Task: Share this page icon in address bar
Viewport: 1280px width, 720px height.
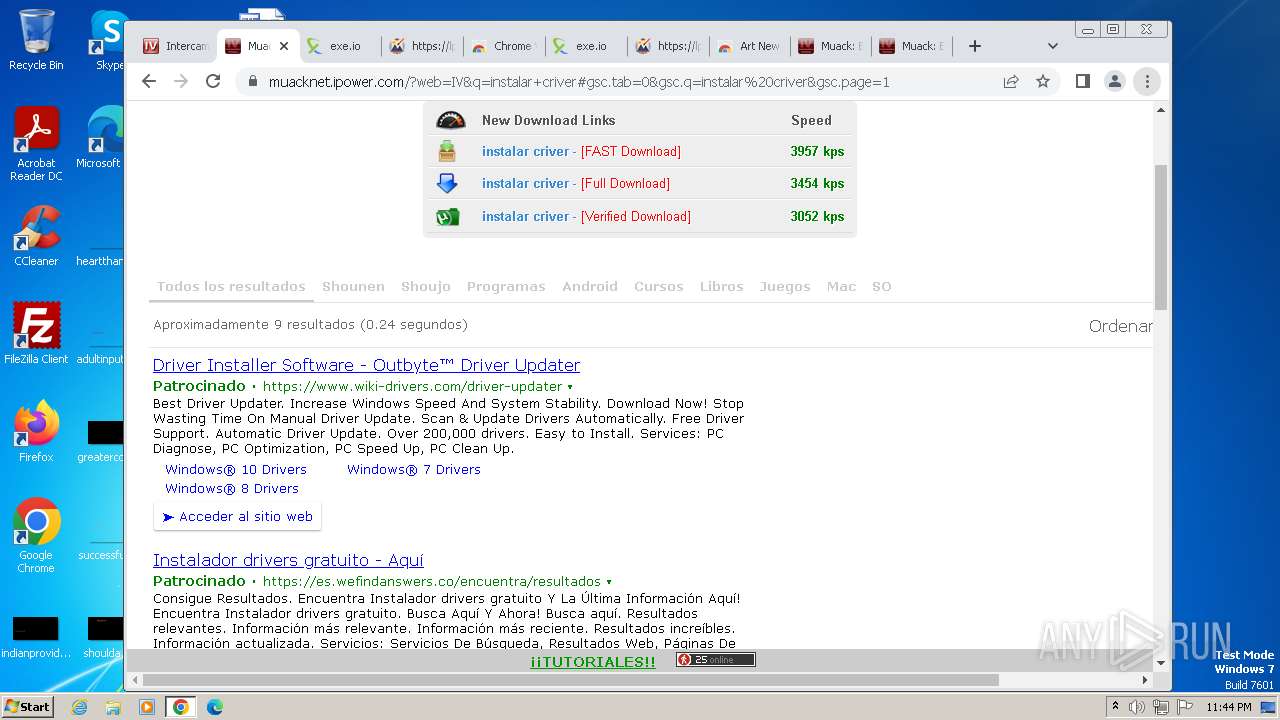Action: [1011, 81]
